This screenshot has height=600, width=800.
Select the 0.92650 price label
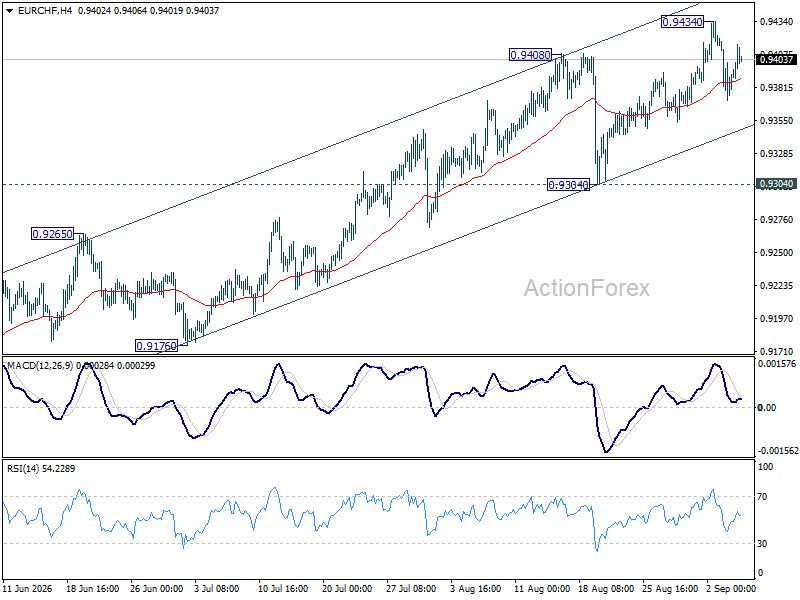point(53,234)
